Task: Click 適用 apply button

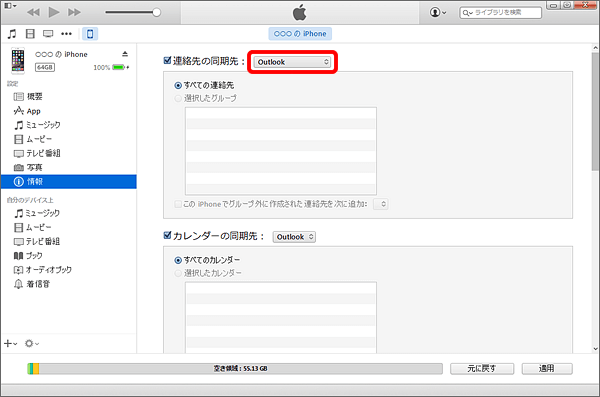Action: pos(547,368)
